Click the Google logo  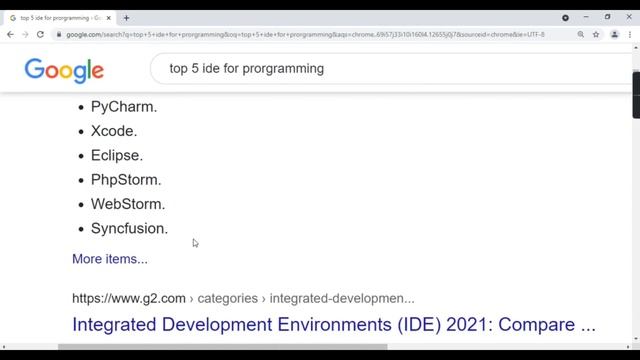point(64,70)
